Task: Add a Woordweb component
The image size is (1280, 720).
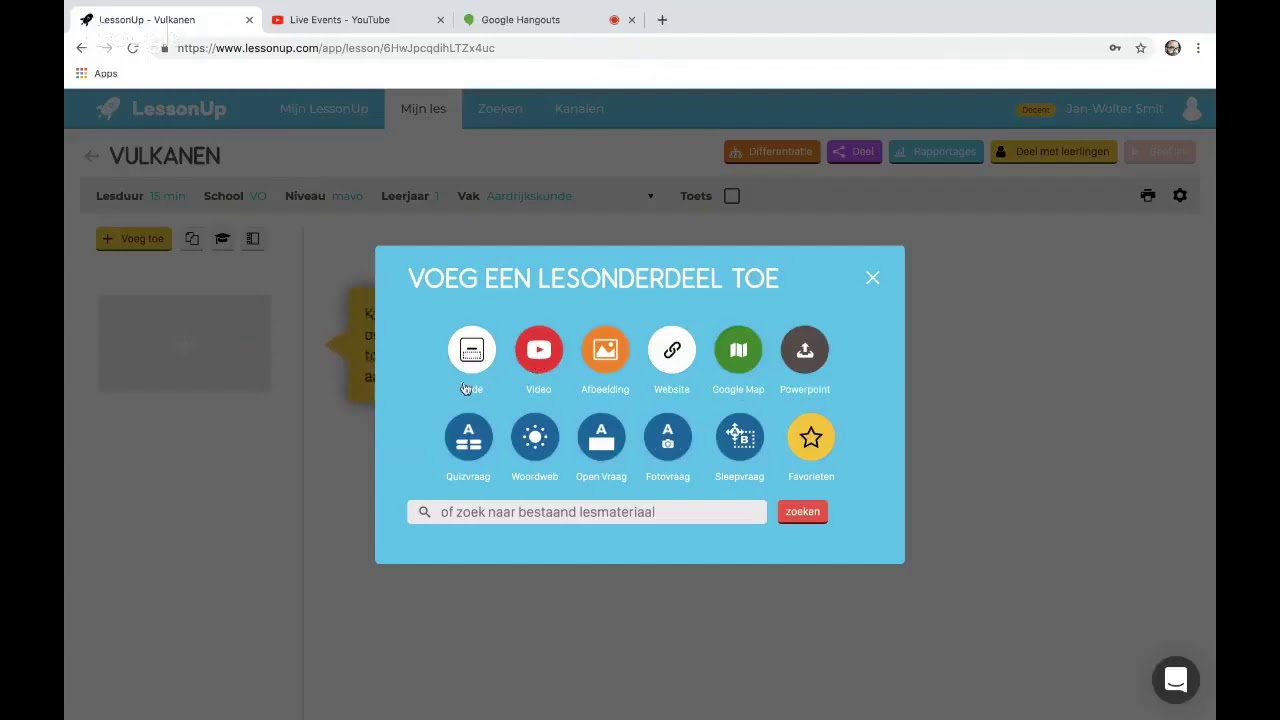Action: 535,437
